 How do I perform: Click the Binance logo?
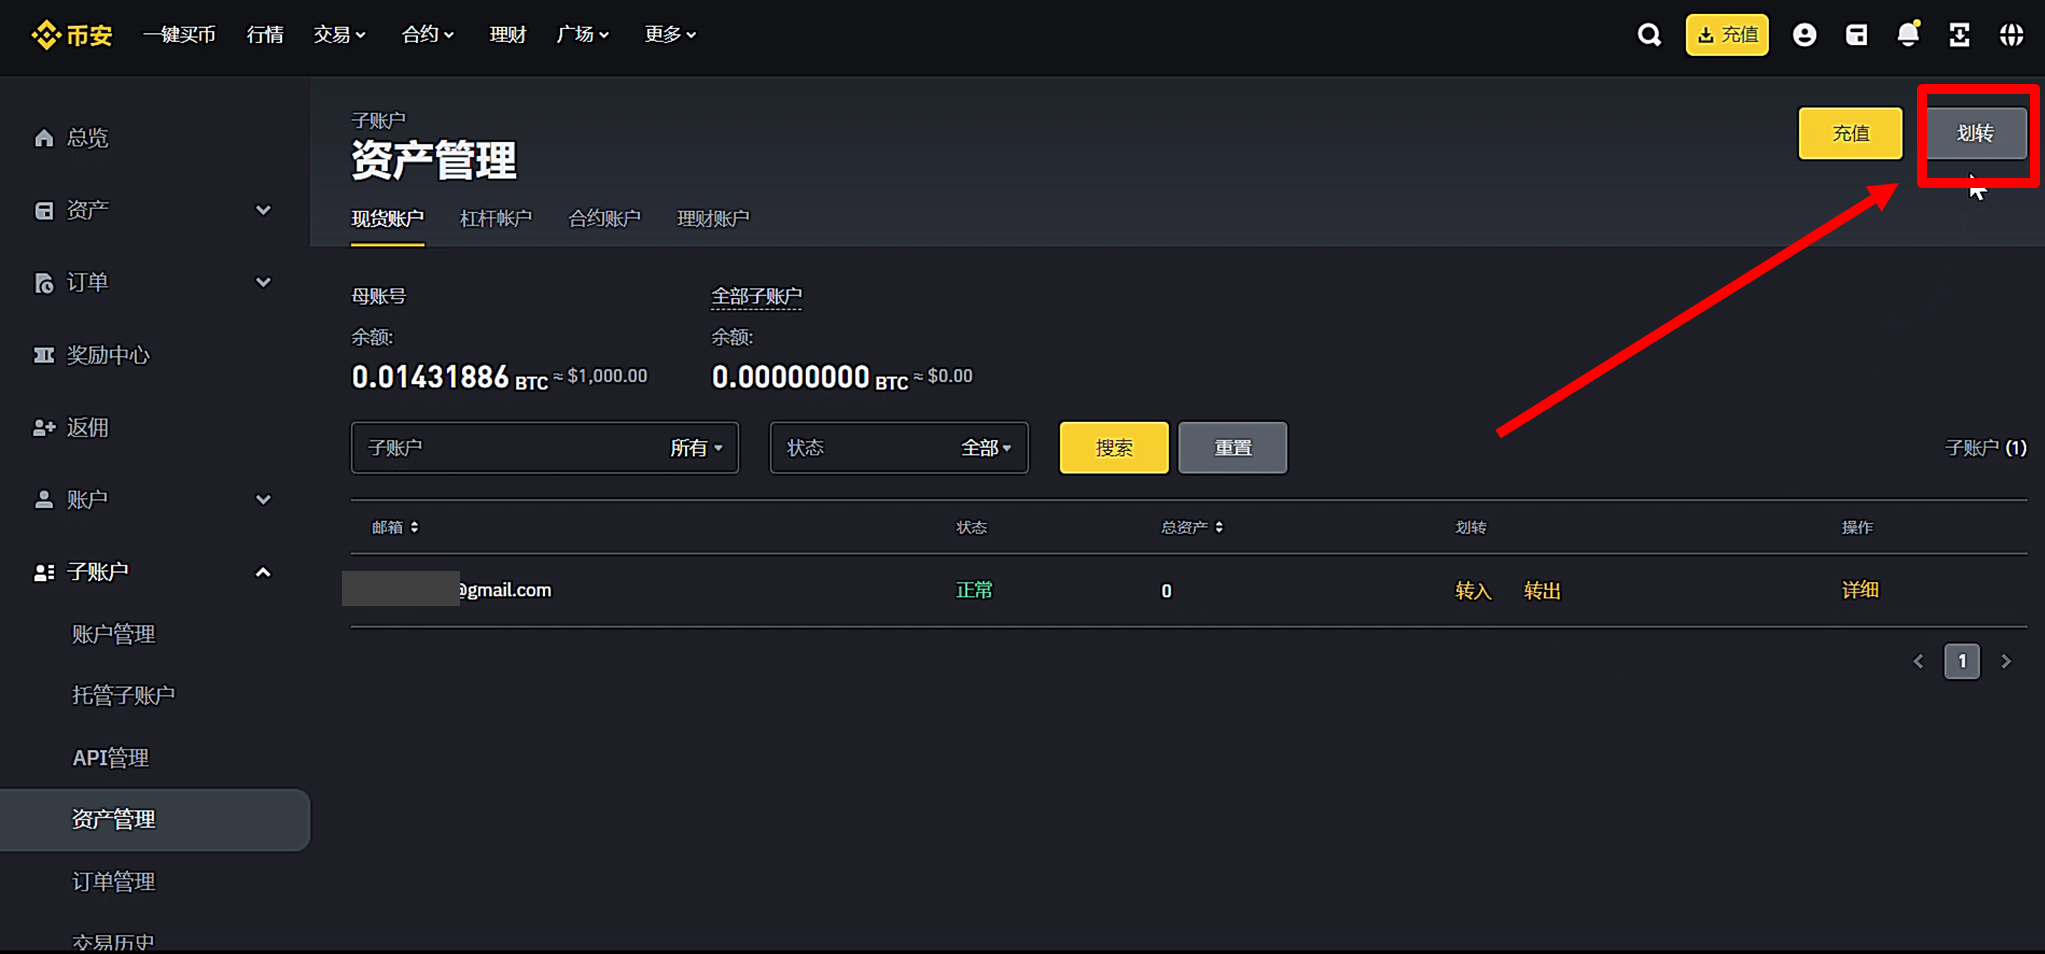click(72, 35)
